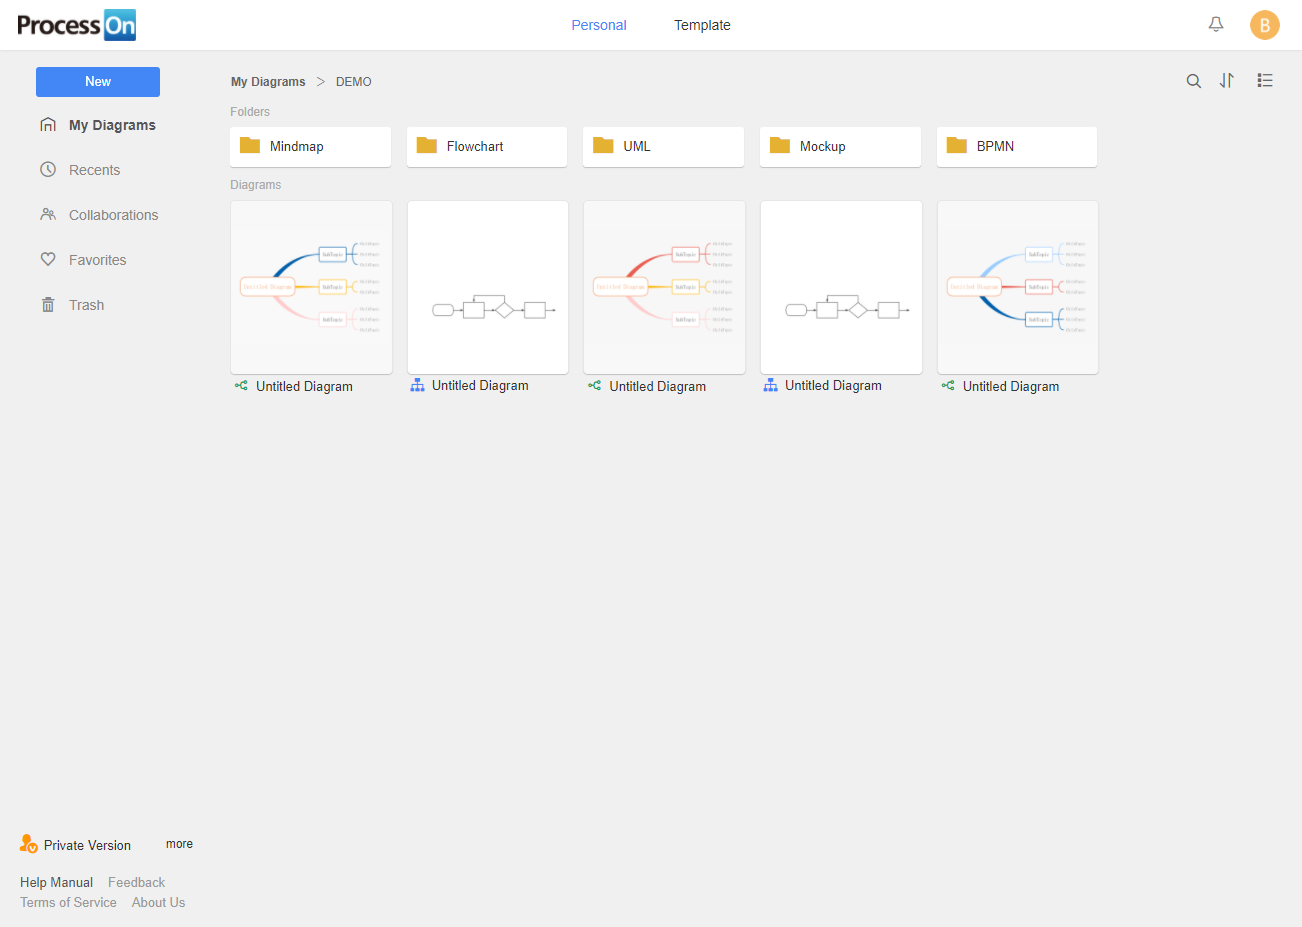
Task: Open the Help Manual link
Action: [56, 882]
